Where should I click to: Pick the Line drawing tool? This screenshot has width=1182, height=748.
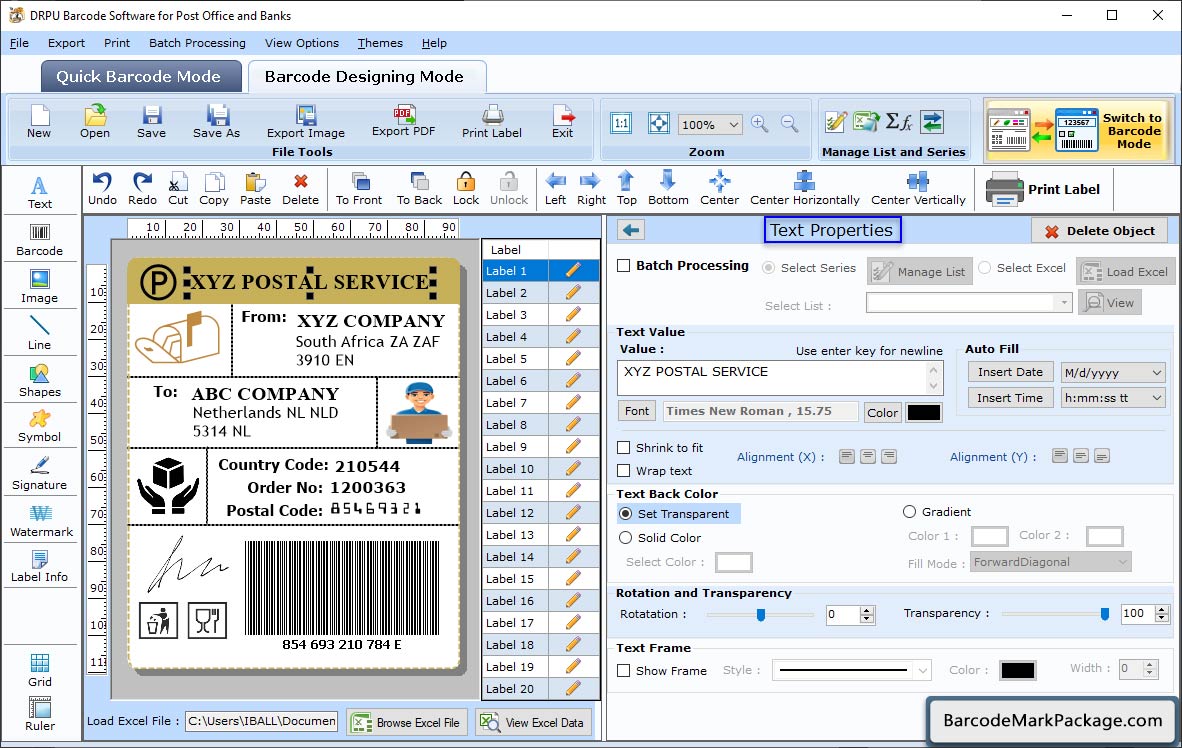[39, 333]
